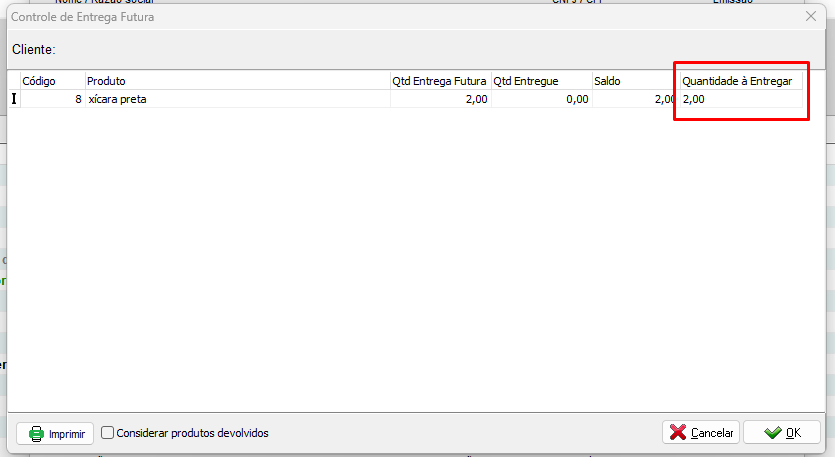835x457 pixels.
Task: Select the xícara preta product cell
Action: point(236,99)
